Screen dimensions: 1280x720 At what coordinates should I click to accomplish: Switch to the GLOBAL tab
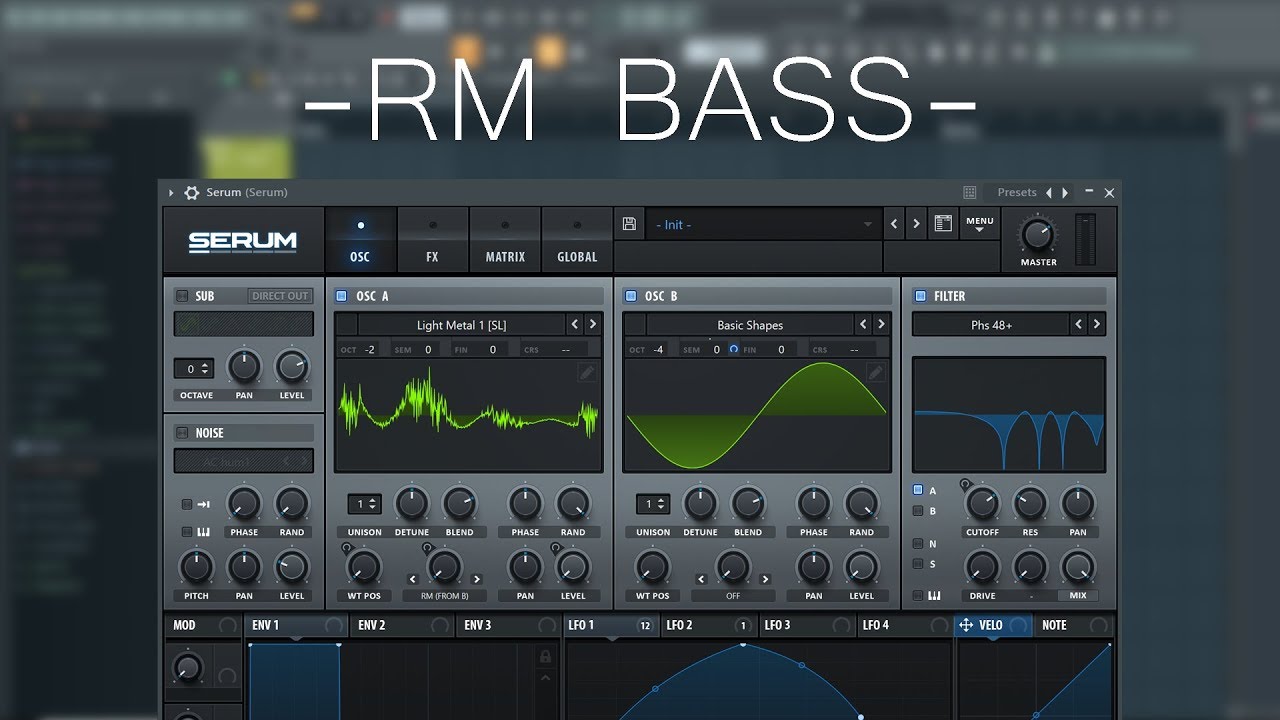[577, 241]
